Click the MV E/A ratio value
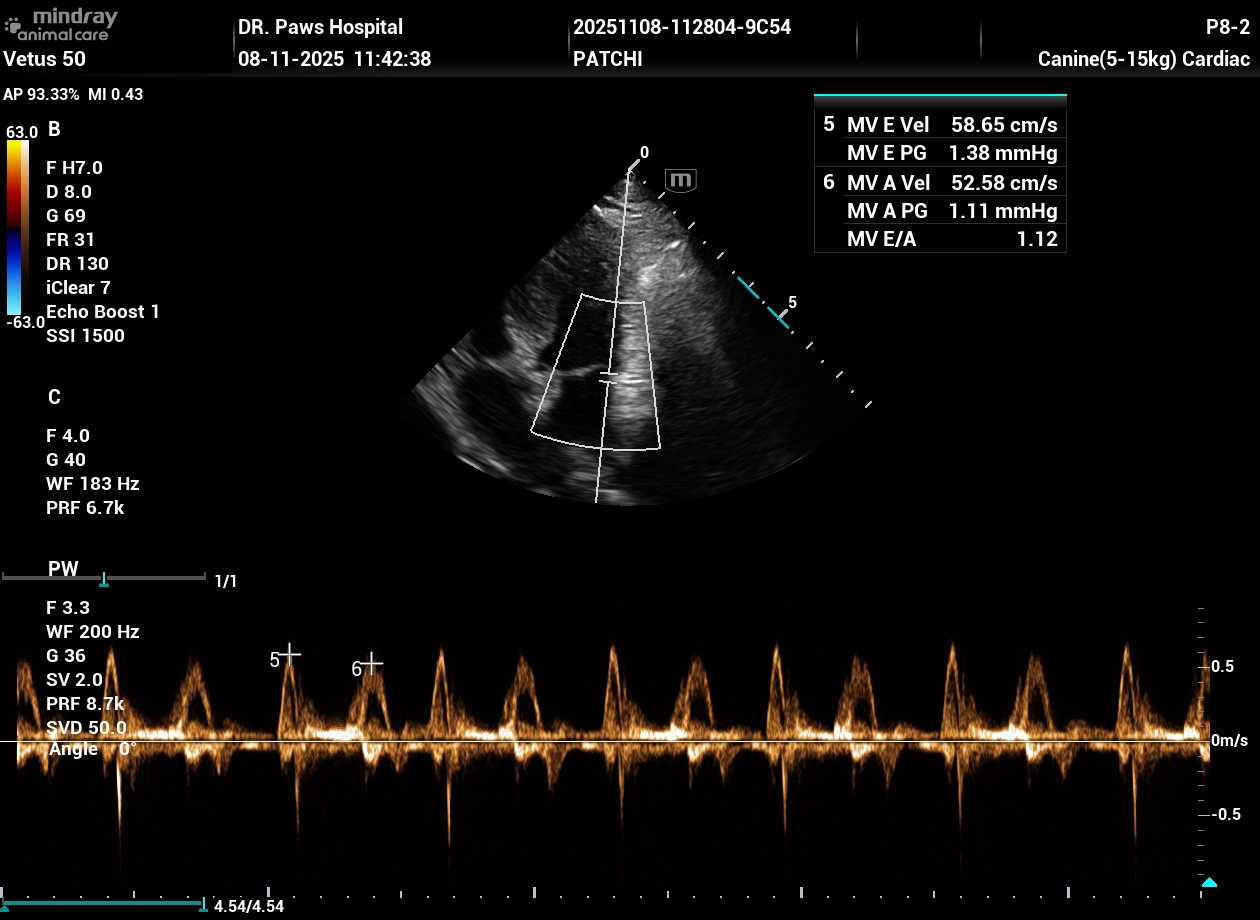1260x920 pixels. (1039, 239)
